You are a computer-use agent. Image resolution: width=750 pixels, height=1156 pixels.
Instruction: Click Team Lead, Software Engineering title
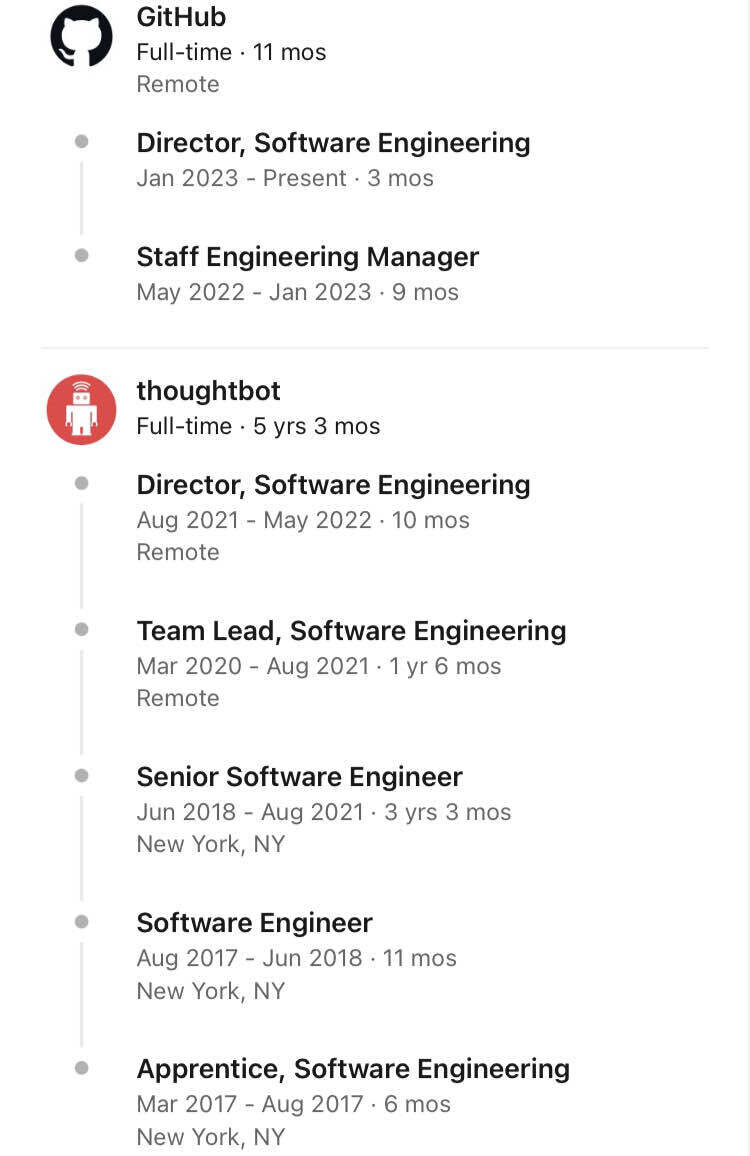coord(351,631)
